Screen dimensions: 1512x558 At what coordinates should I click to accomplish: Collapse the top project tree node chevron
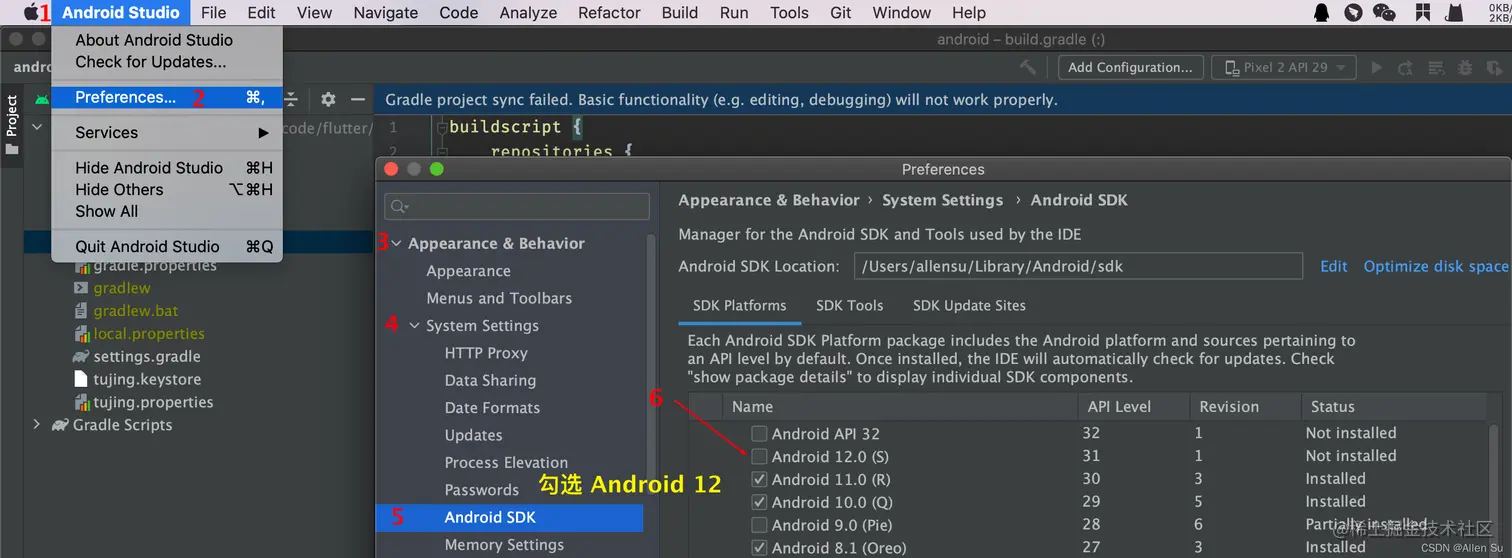[x=37, y=127]
